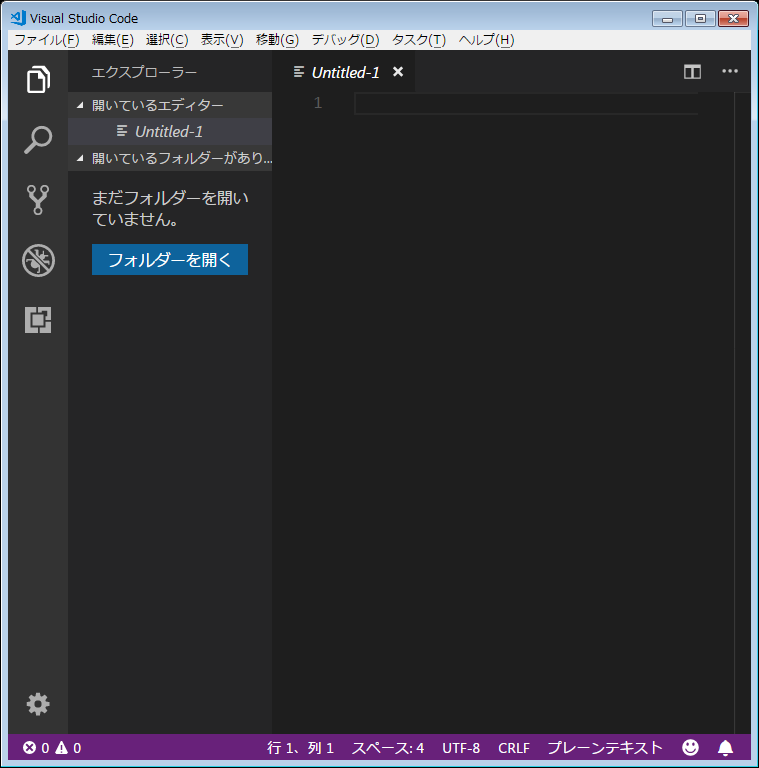Maximize the Visual Studio Code window
This screenshot has height=768, width=759.
coord(700,19)
